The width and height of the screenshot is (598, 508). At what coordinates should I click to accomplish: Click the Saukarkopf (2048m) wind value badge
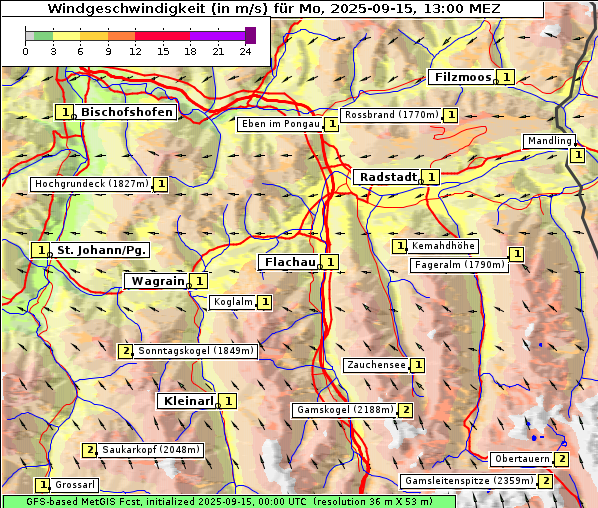point(90,450)
